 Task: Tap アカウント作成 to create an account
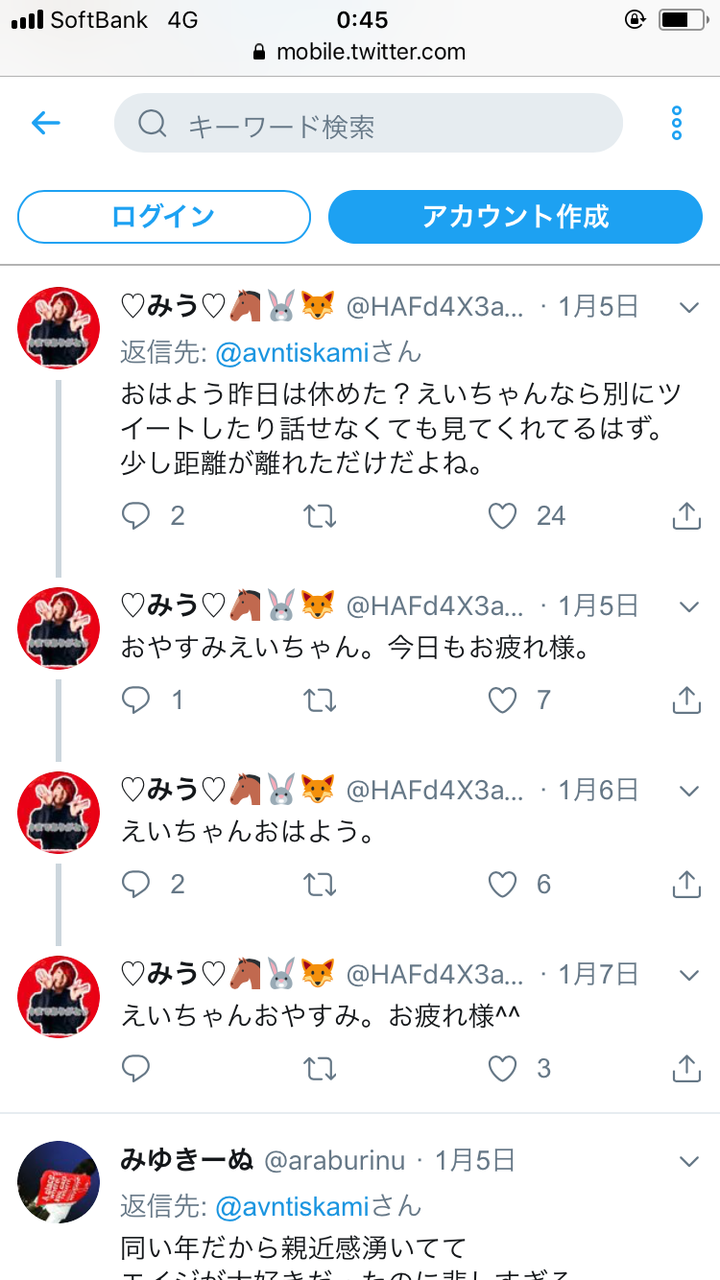[514, 217]
